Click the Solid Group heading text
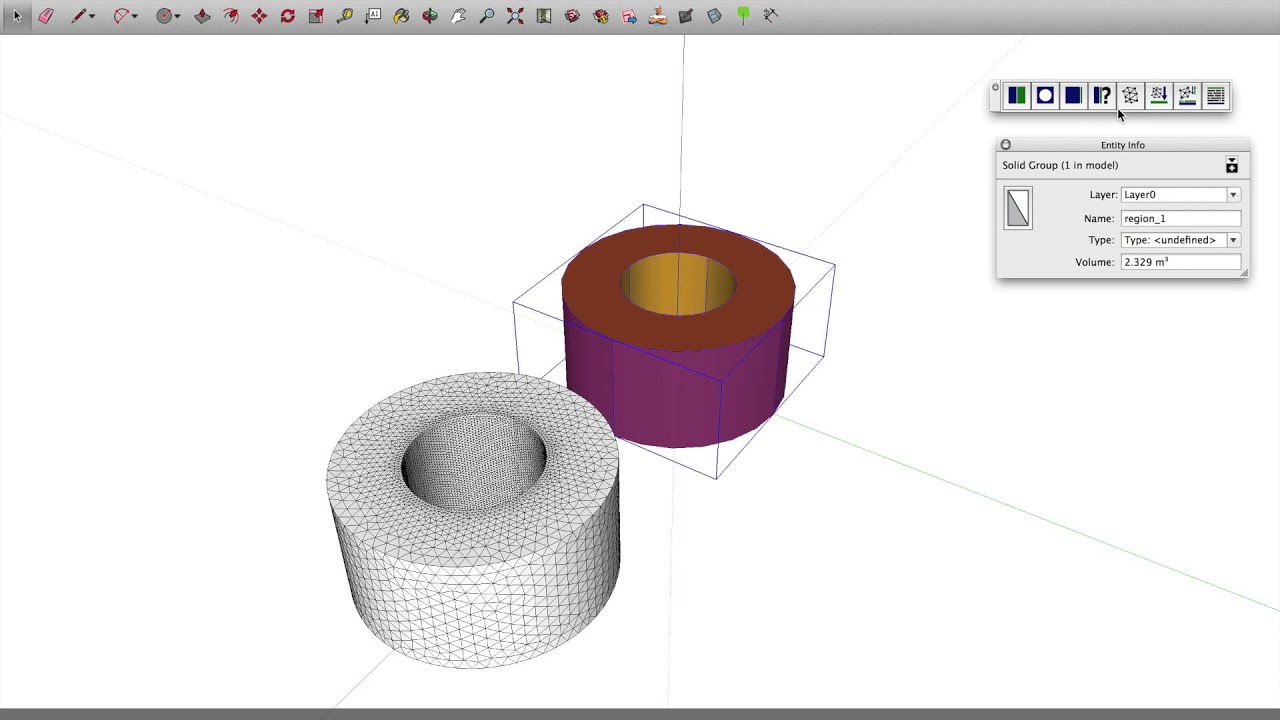Screen dimensions: 1280x720 1060,165
